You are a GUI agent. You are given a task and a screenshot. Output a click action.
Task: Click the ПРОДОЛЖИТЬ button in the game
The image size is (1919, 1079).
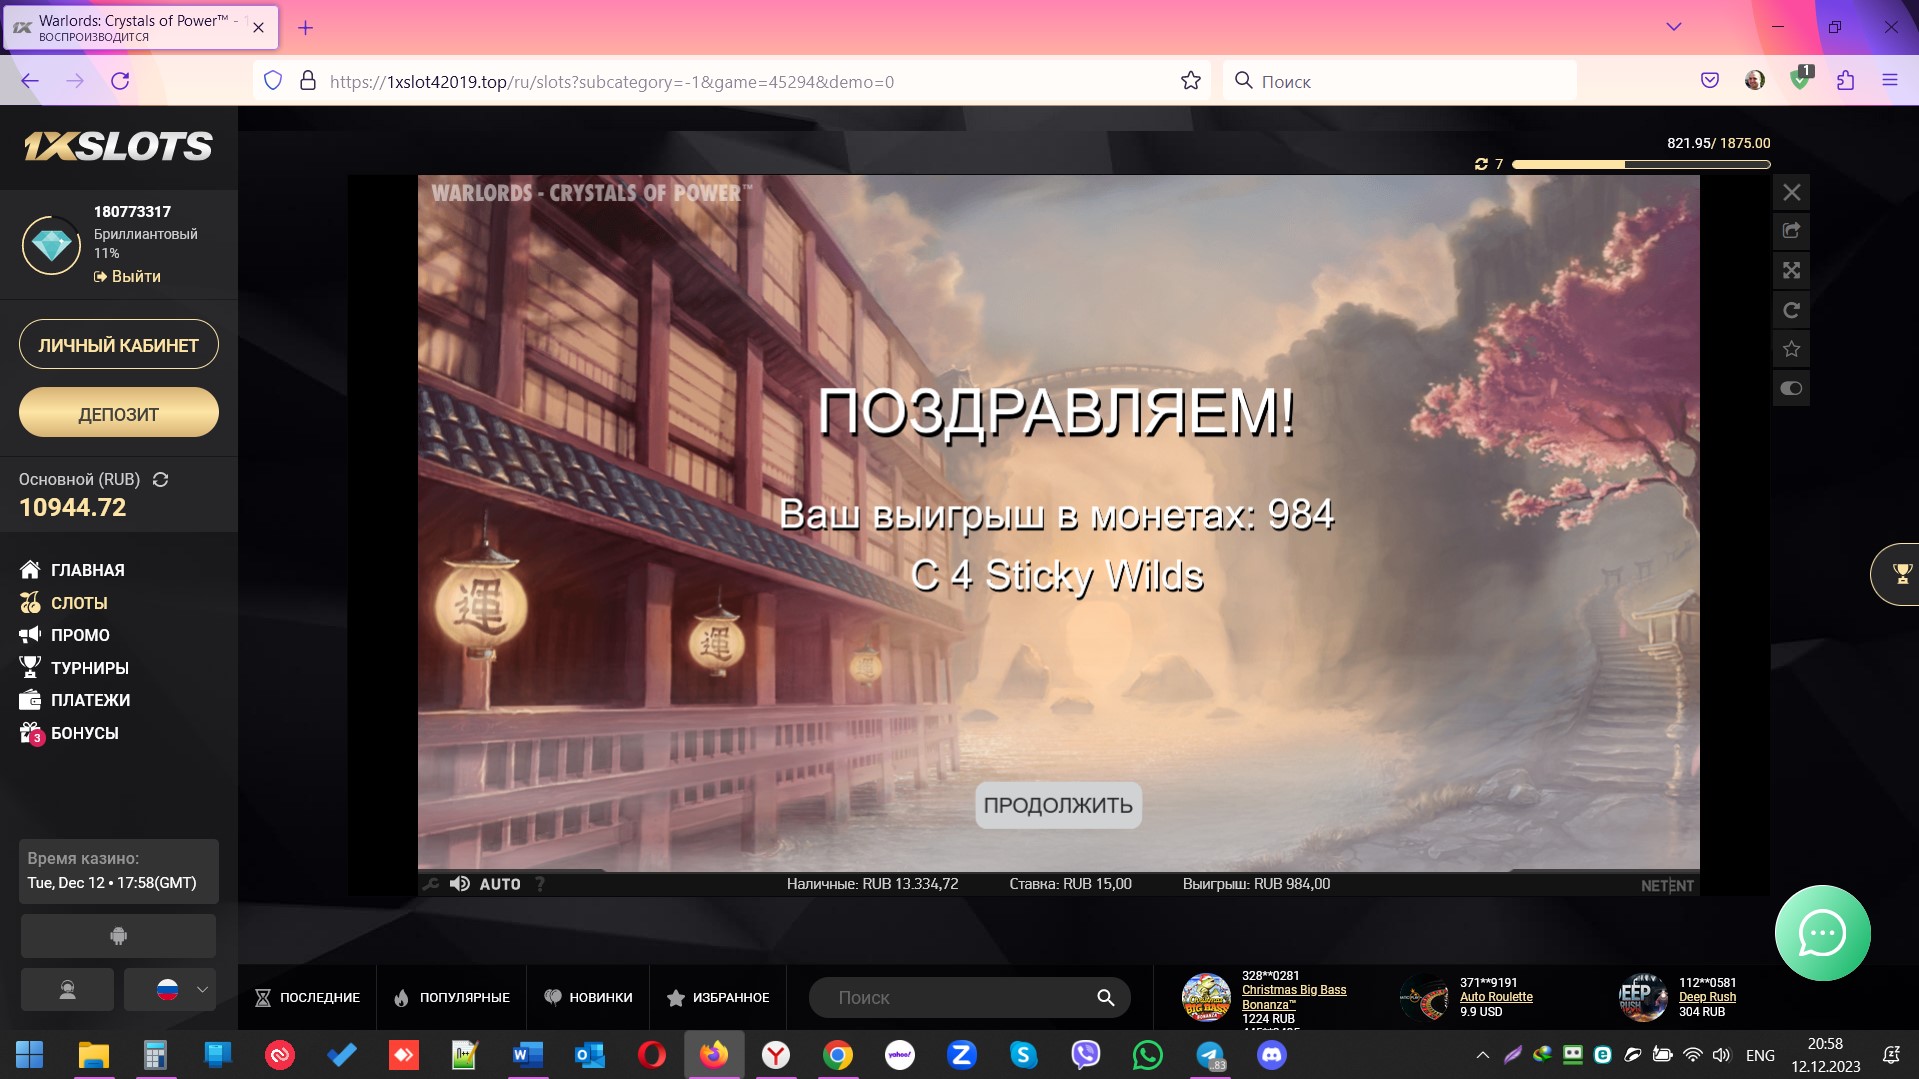coord(1058,805)
